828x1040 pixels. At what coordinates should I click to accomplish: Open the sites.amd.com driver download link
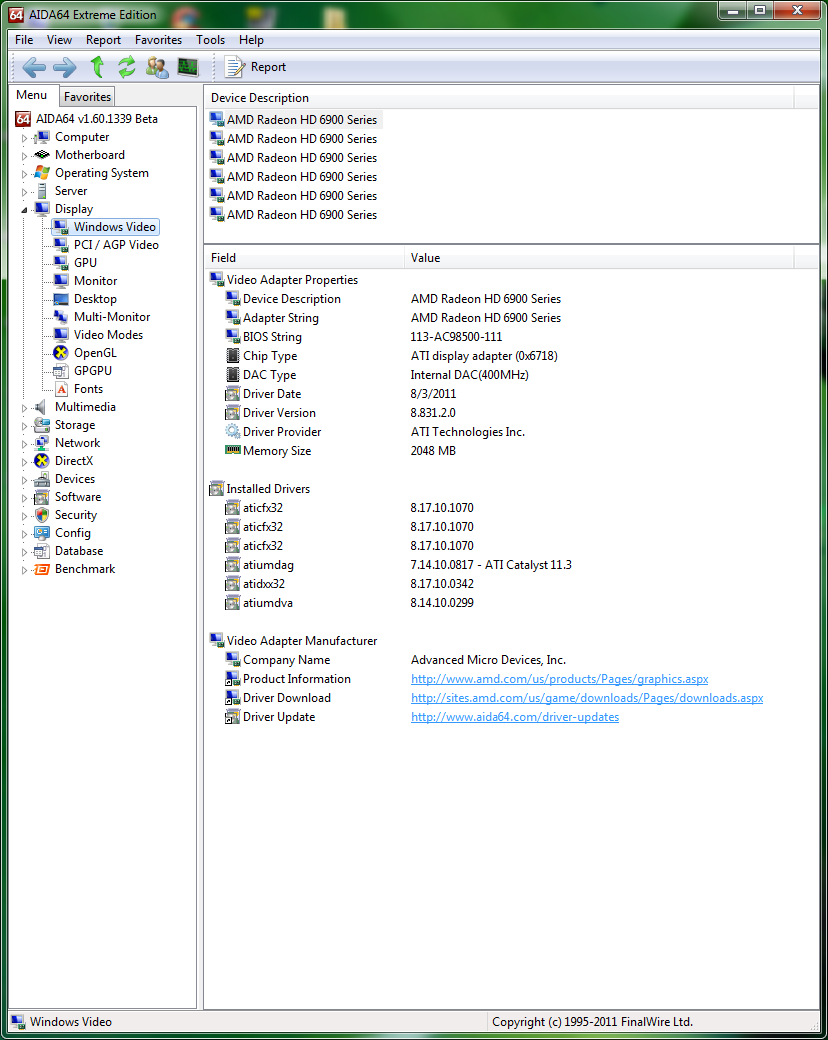click(x=586, y=698)
